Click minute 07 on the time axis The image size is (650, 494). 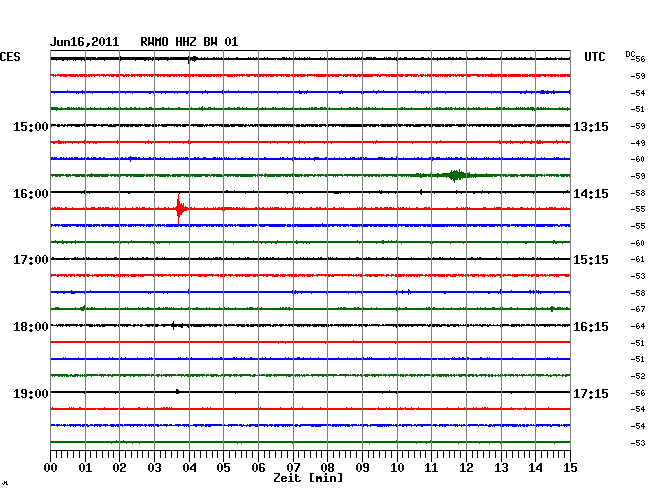coord(293,467)
